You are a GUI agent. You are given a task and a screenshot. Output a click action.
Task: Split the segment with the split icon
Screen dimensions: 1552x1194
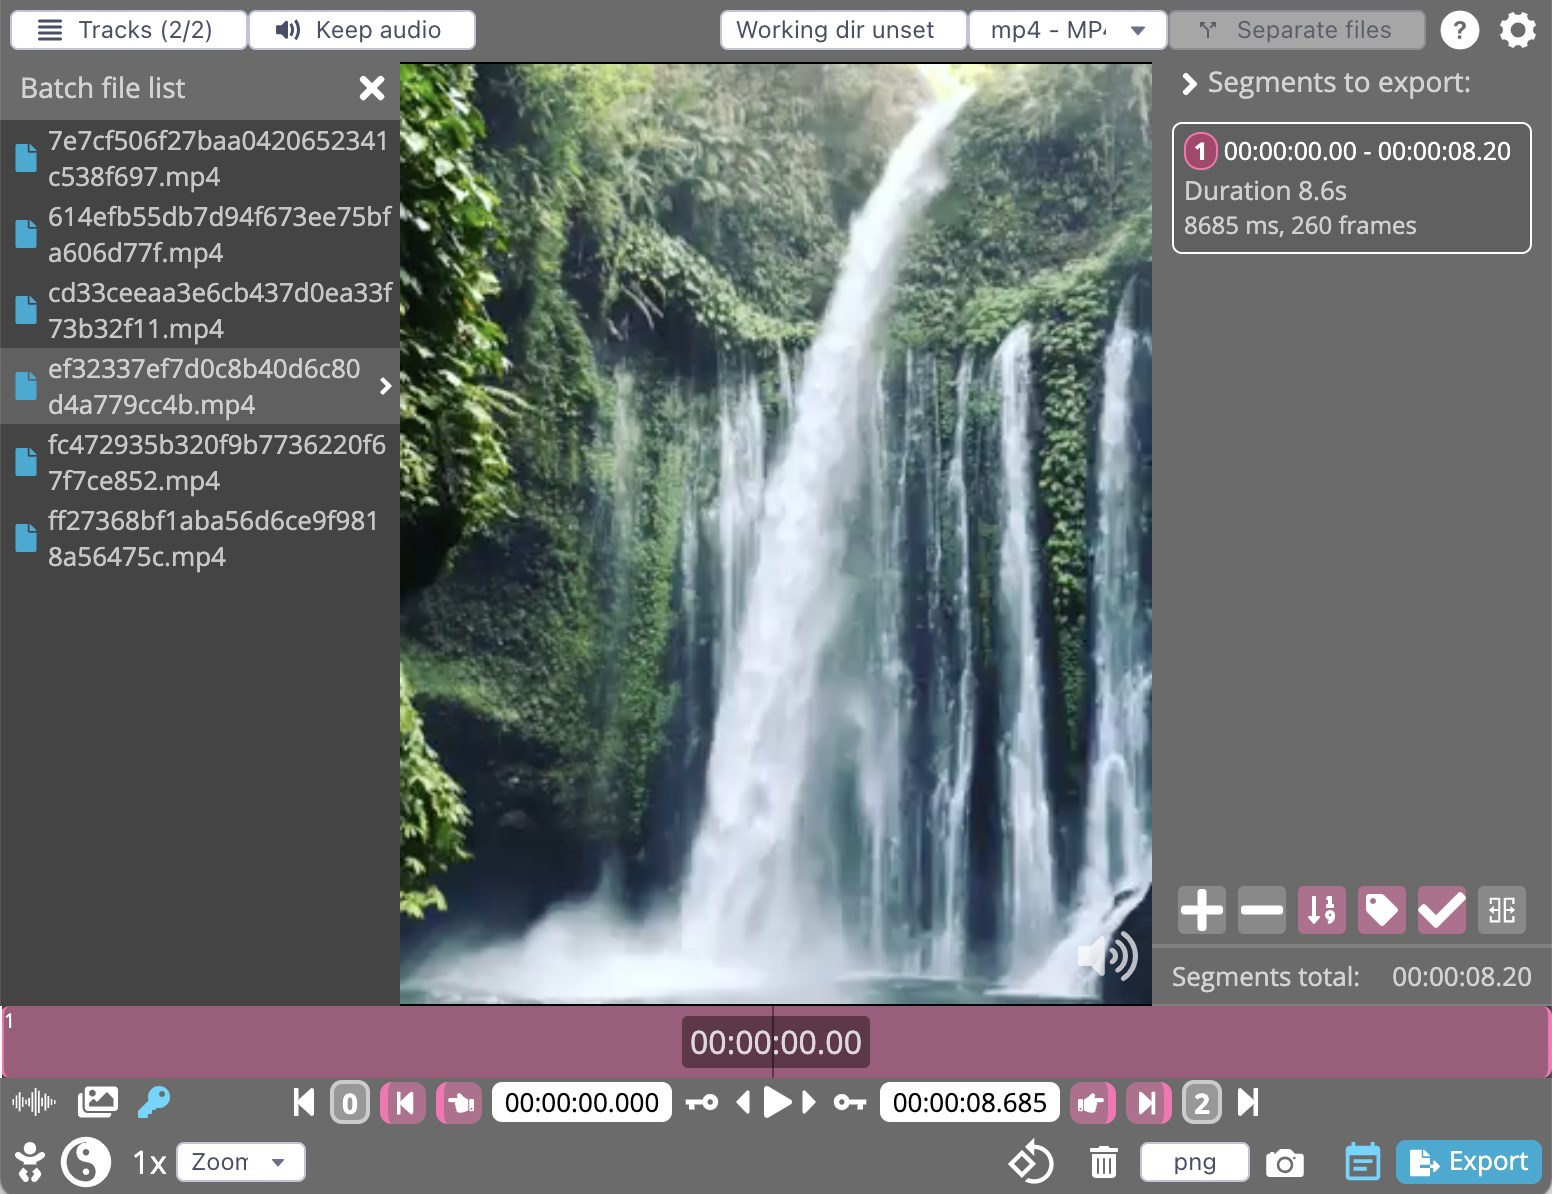click(1502, 910)
